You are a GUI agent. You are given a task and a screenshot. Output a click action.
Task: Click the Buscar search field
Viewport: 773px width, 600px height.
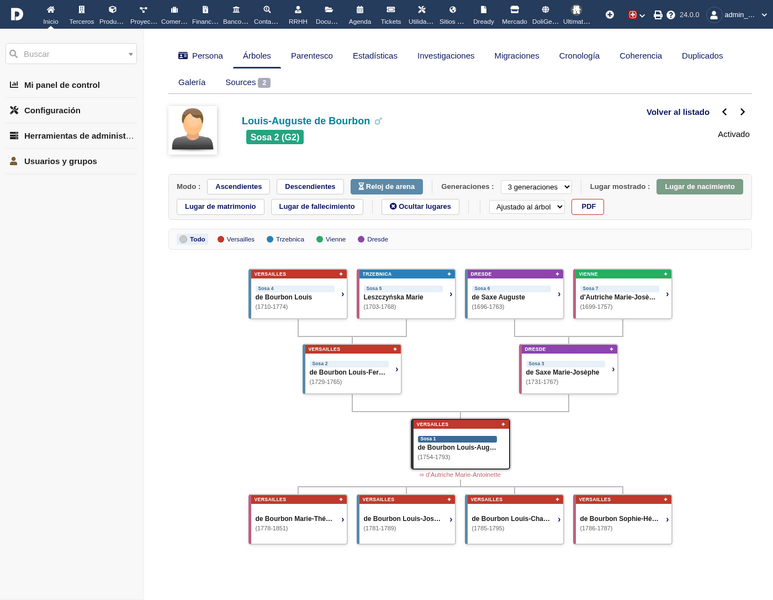click(x=71, y=54)
